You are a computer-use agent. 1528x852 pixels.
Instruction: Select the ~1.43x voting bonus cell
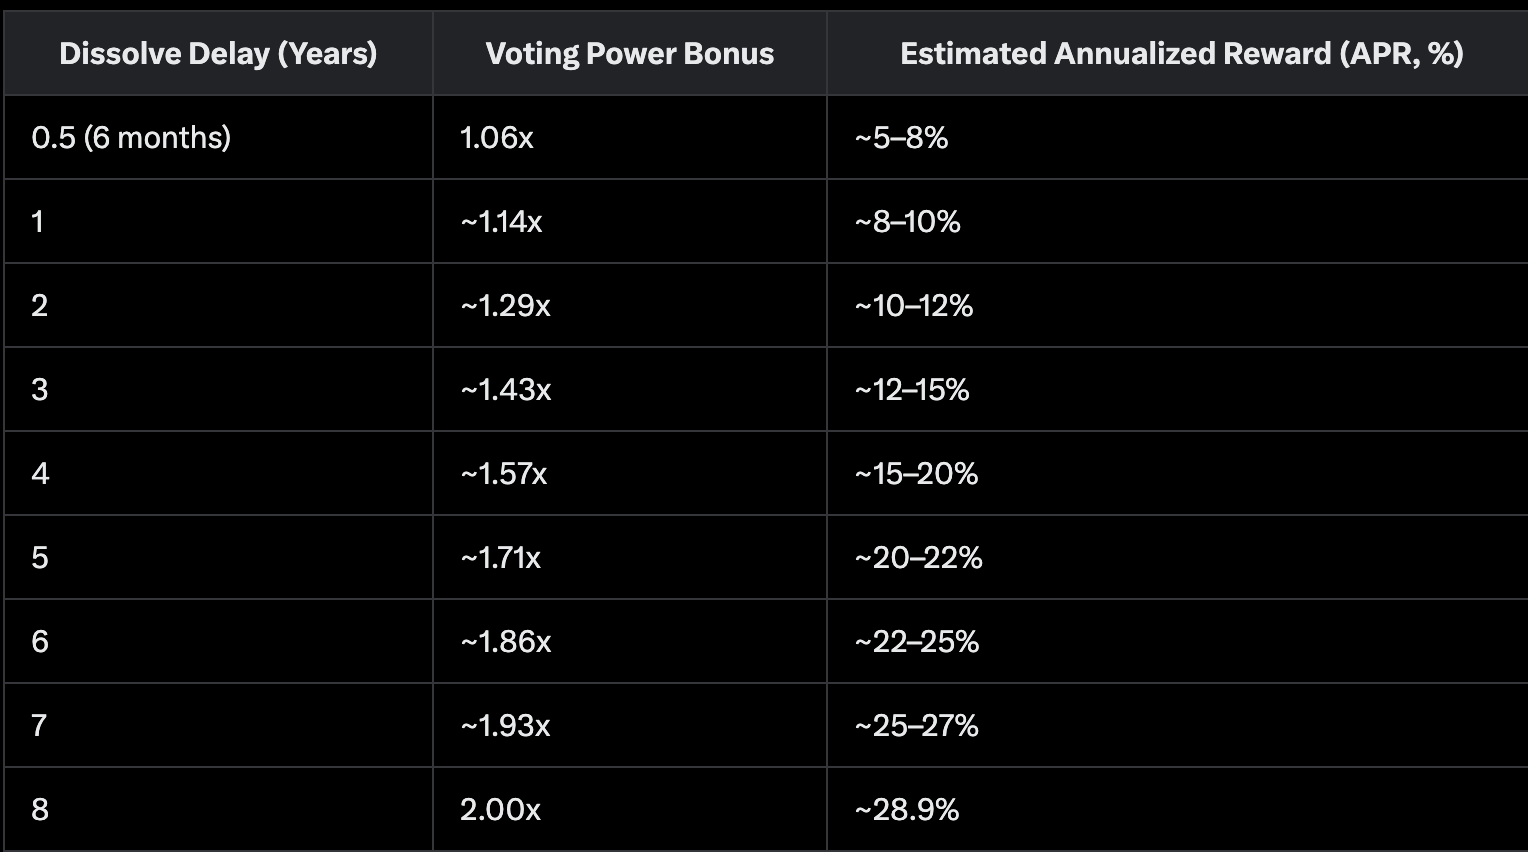[x=630, y=389]
